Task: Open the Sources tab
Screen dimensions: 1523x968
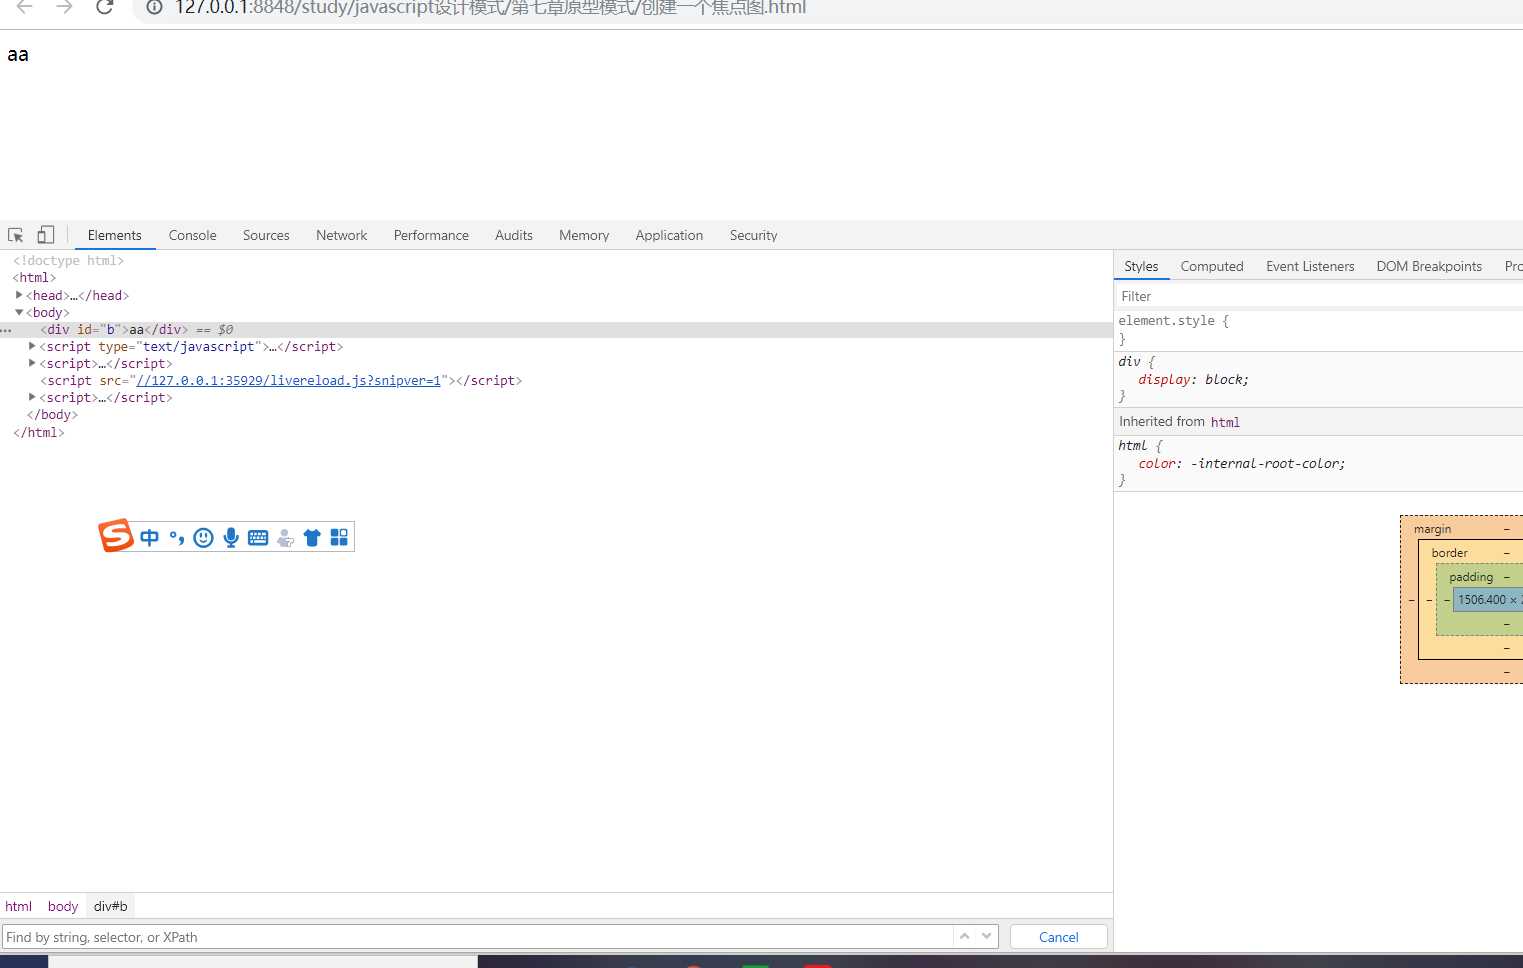Action: (266, 235)
